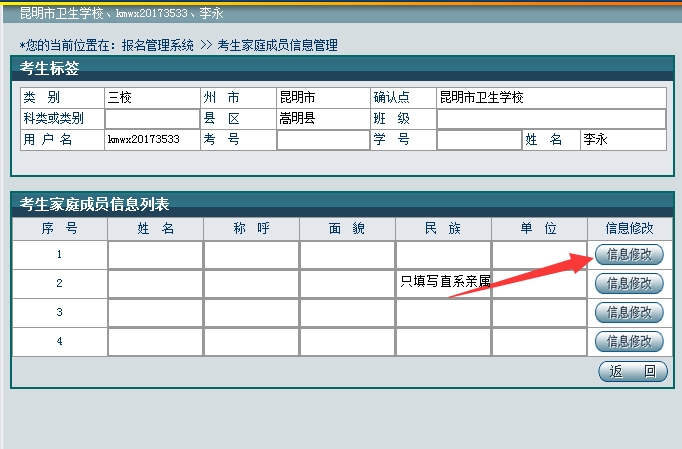Click the 考生家庭成员信息列表 panel heading

click(94, 204)
